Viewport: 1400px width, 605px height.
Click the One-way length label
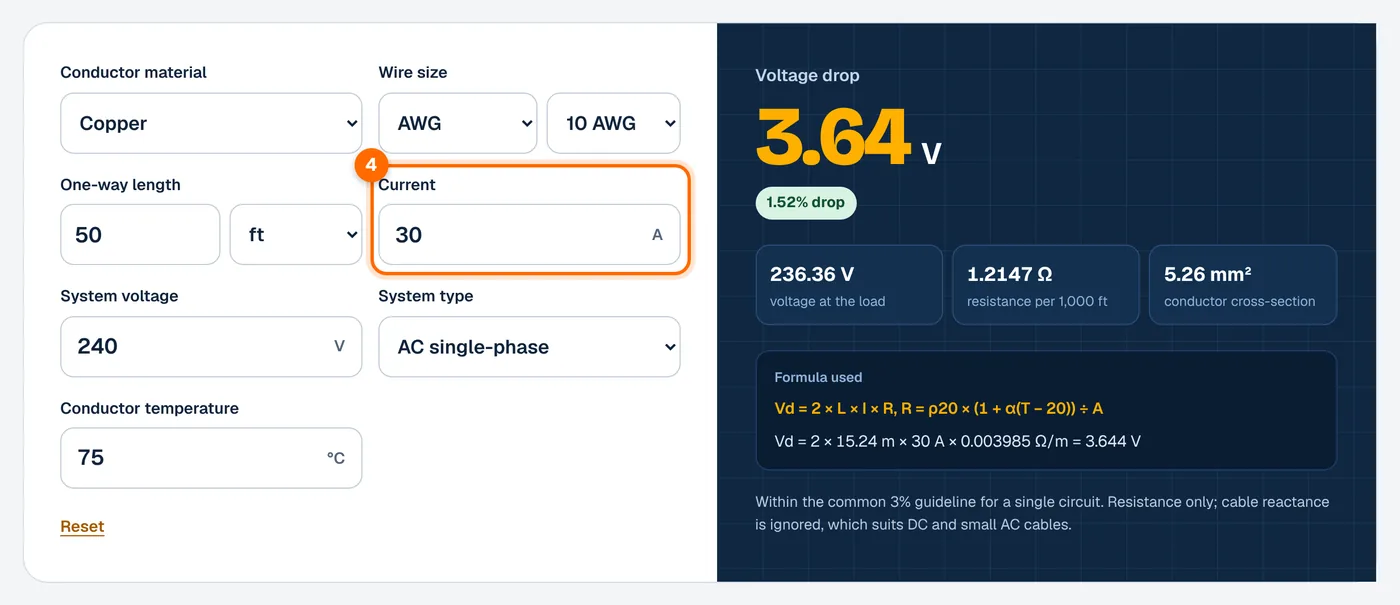(120, 184)
